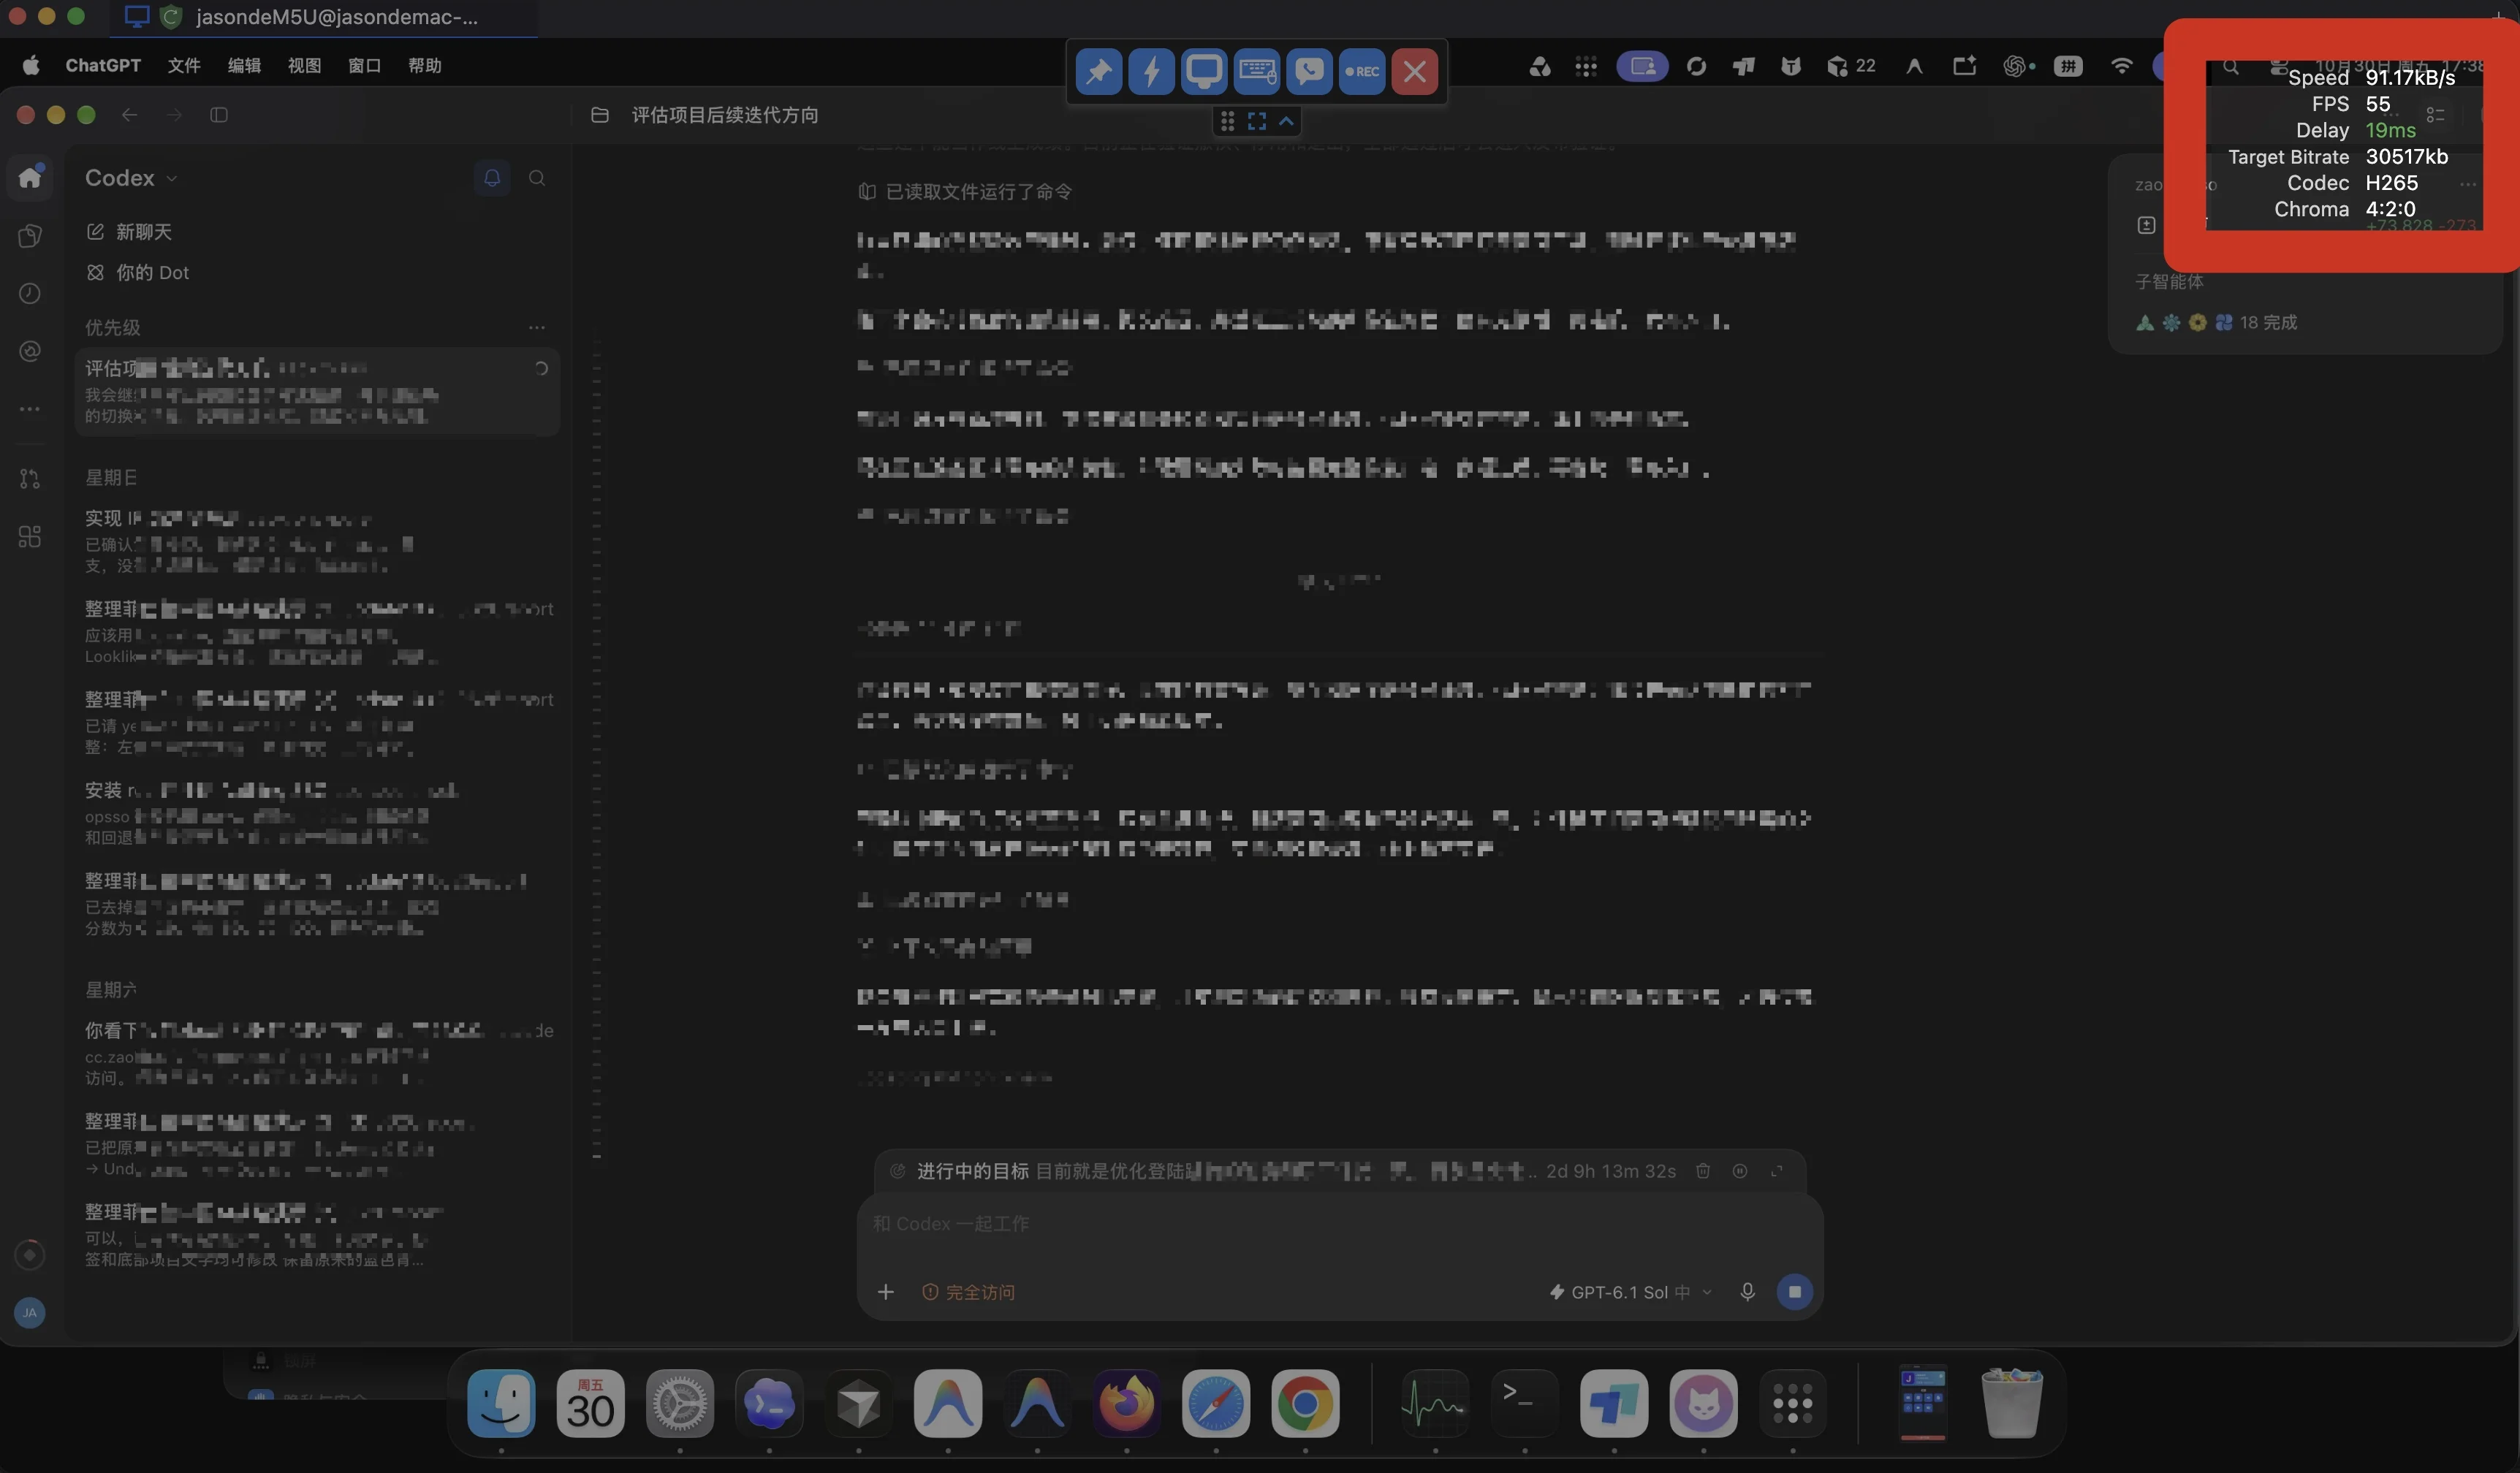Click the six-dot toolbar drag handle
Screen dimensions: 2520x1473
click(1227, 121)
